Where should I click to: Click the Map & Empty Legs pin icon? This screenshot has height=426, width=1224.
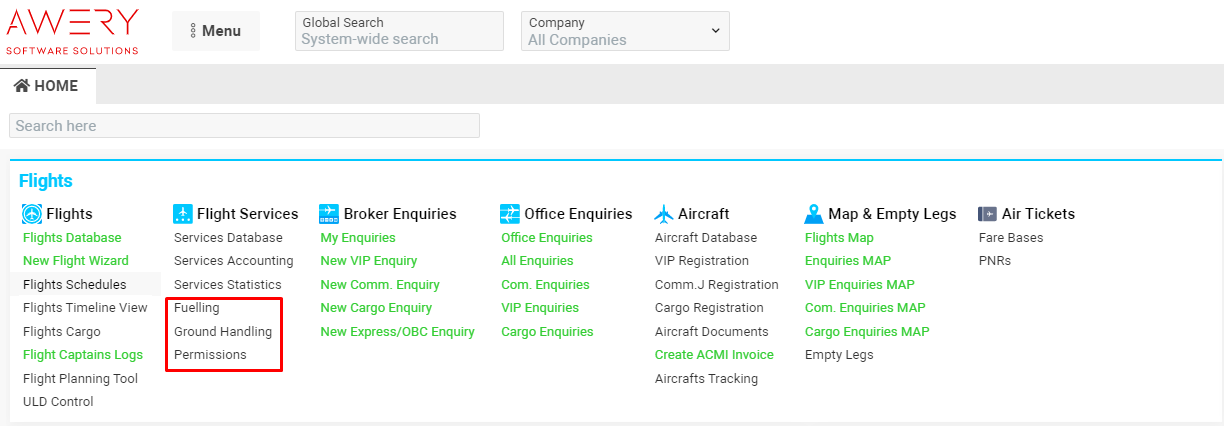click(814, 214)
